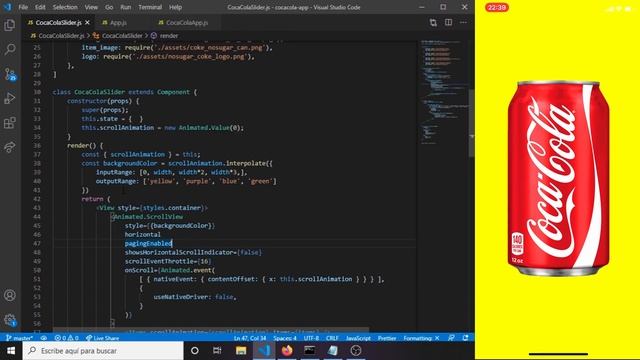This screenshot has height=360, width=640.
Task: Open notifications bell in status bar
Action: (465, 338)
